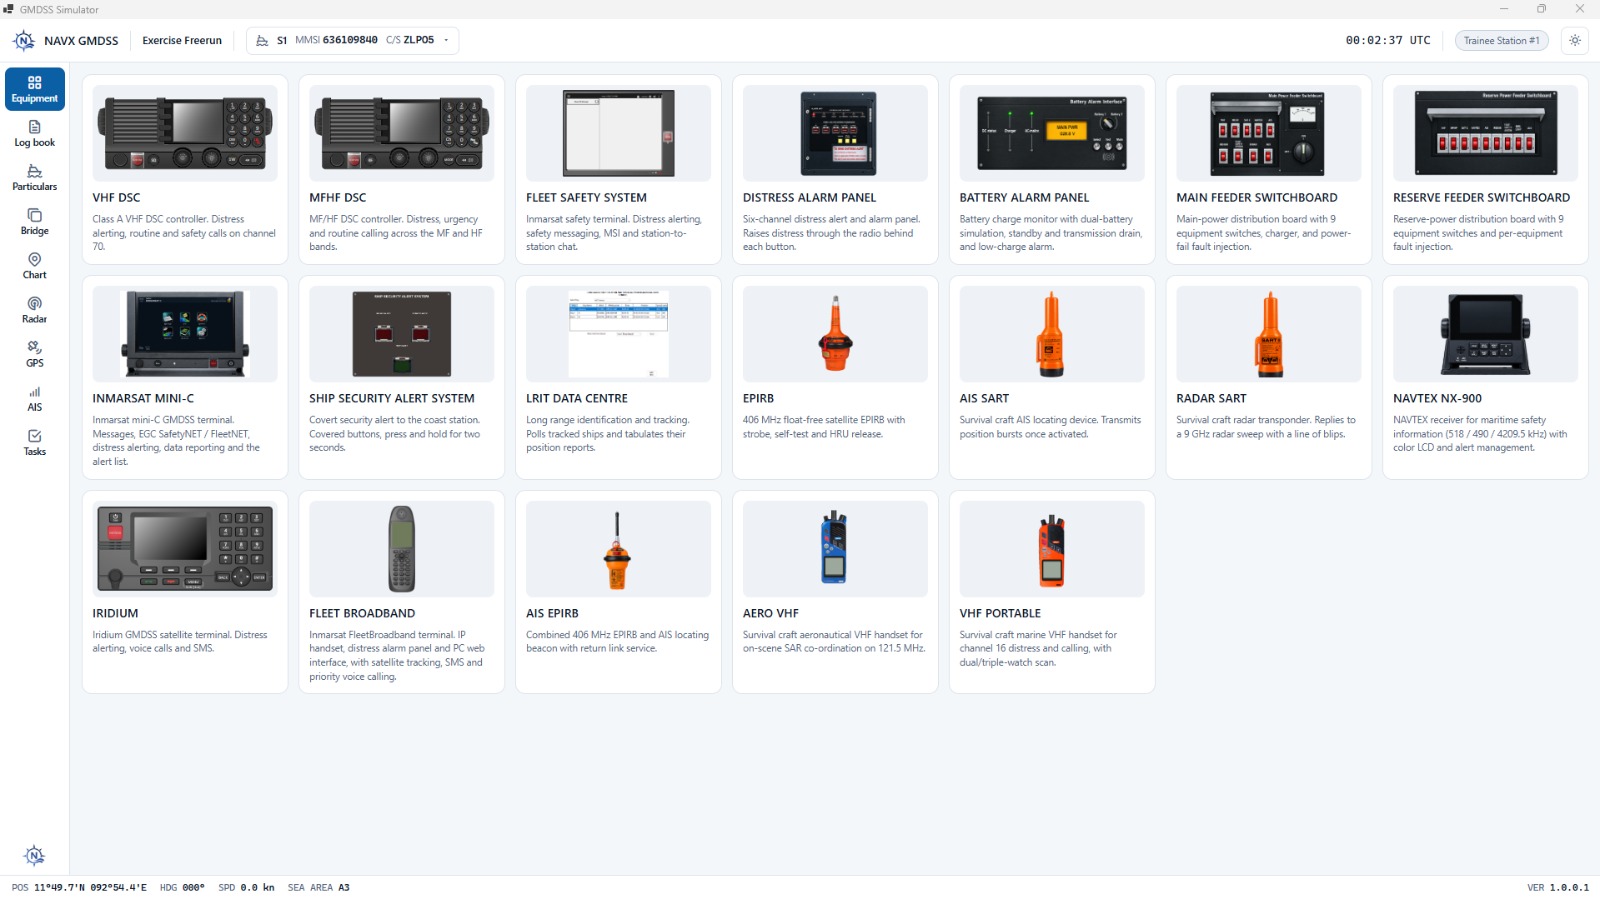Toggle the light/dark theme sun button
This screenshot has width=1600, height=899.
(x=1575, y=41)
